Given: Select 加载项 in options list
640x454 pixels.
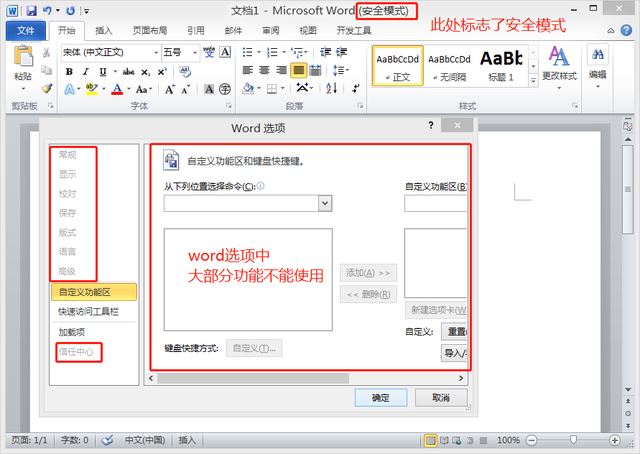Looking at the screenshot, I should click(94, 332).
